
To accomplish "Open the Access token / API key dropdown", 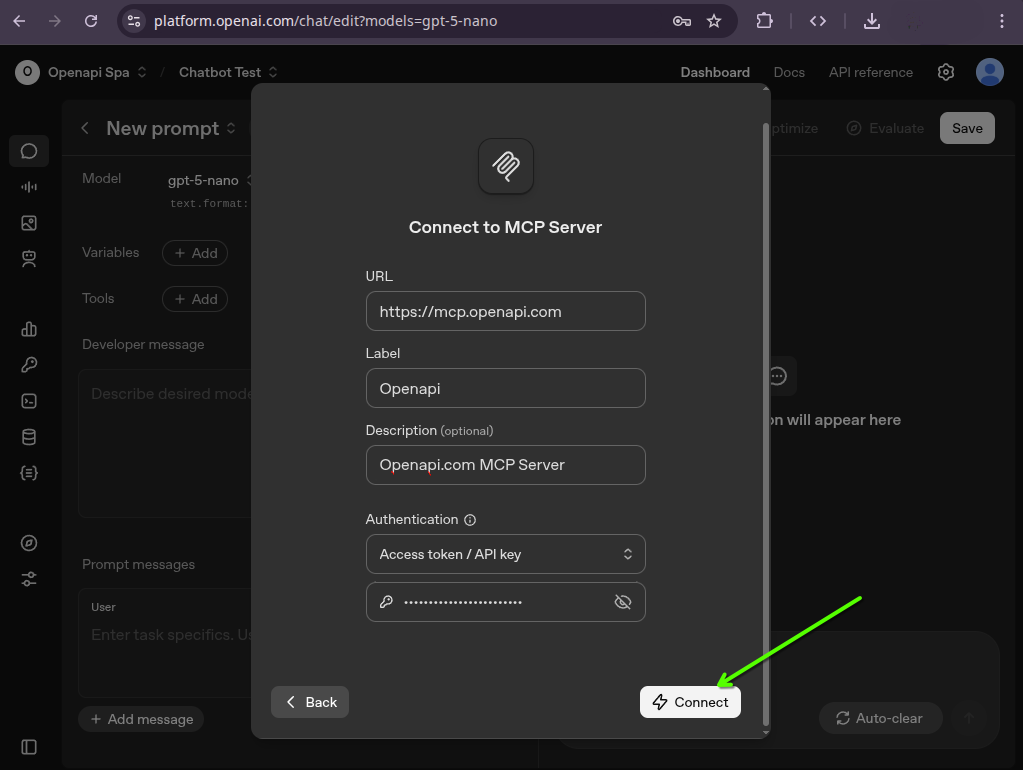I will click(505, 554).
